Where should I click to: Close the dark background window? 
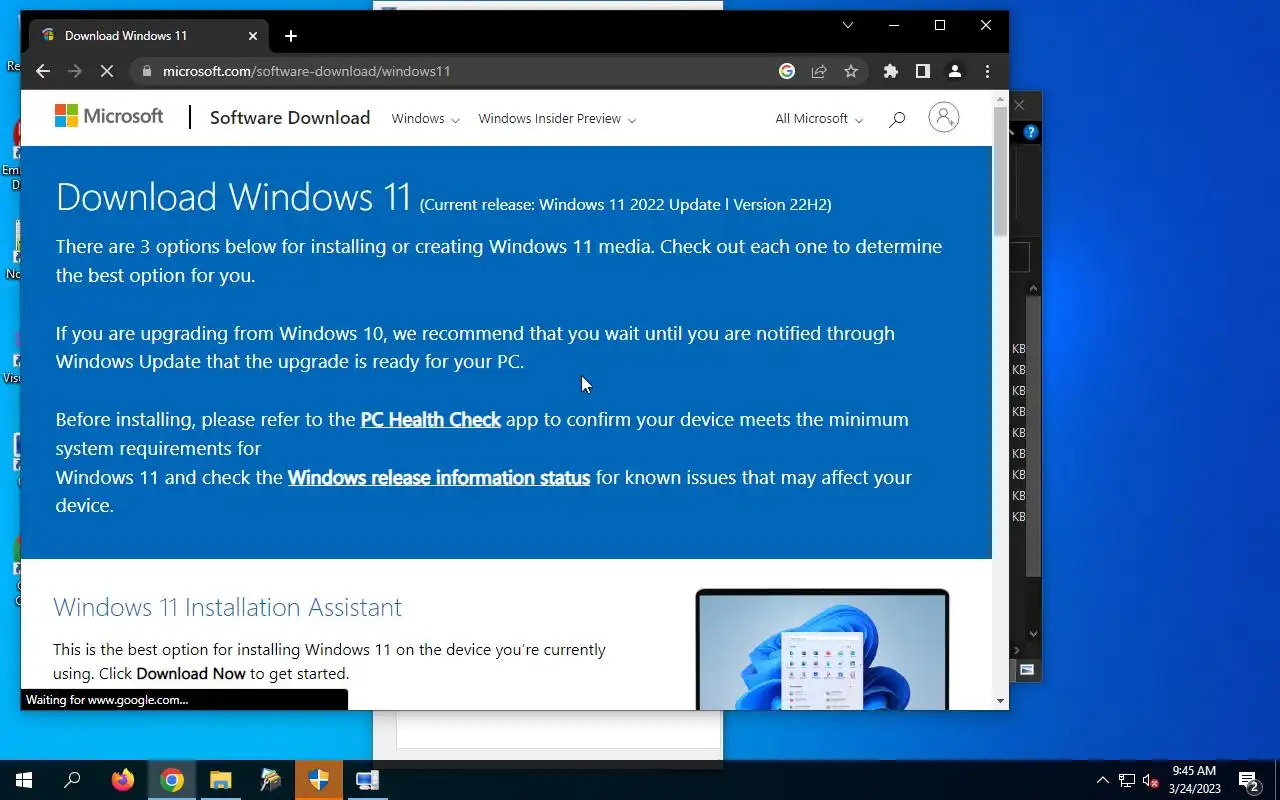coord(1019,104)
